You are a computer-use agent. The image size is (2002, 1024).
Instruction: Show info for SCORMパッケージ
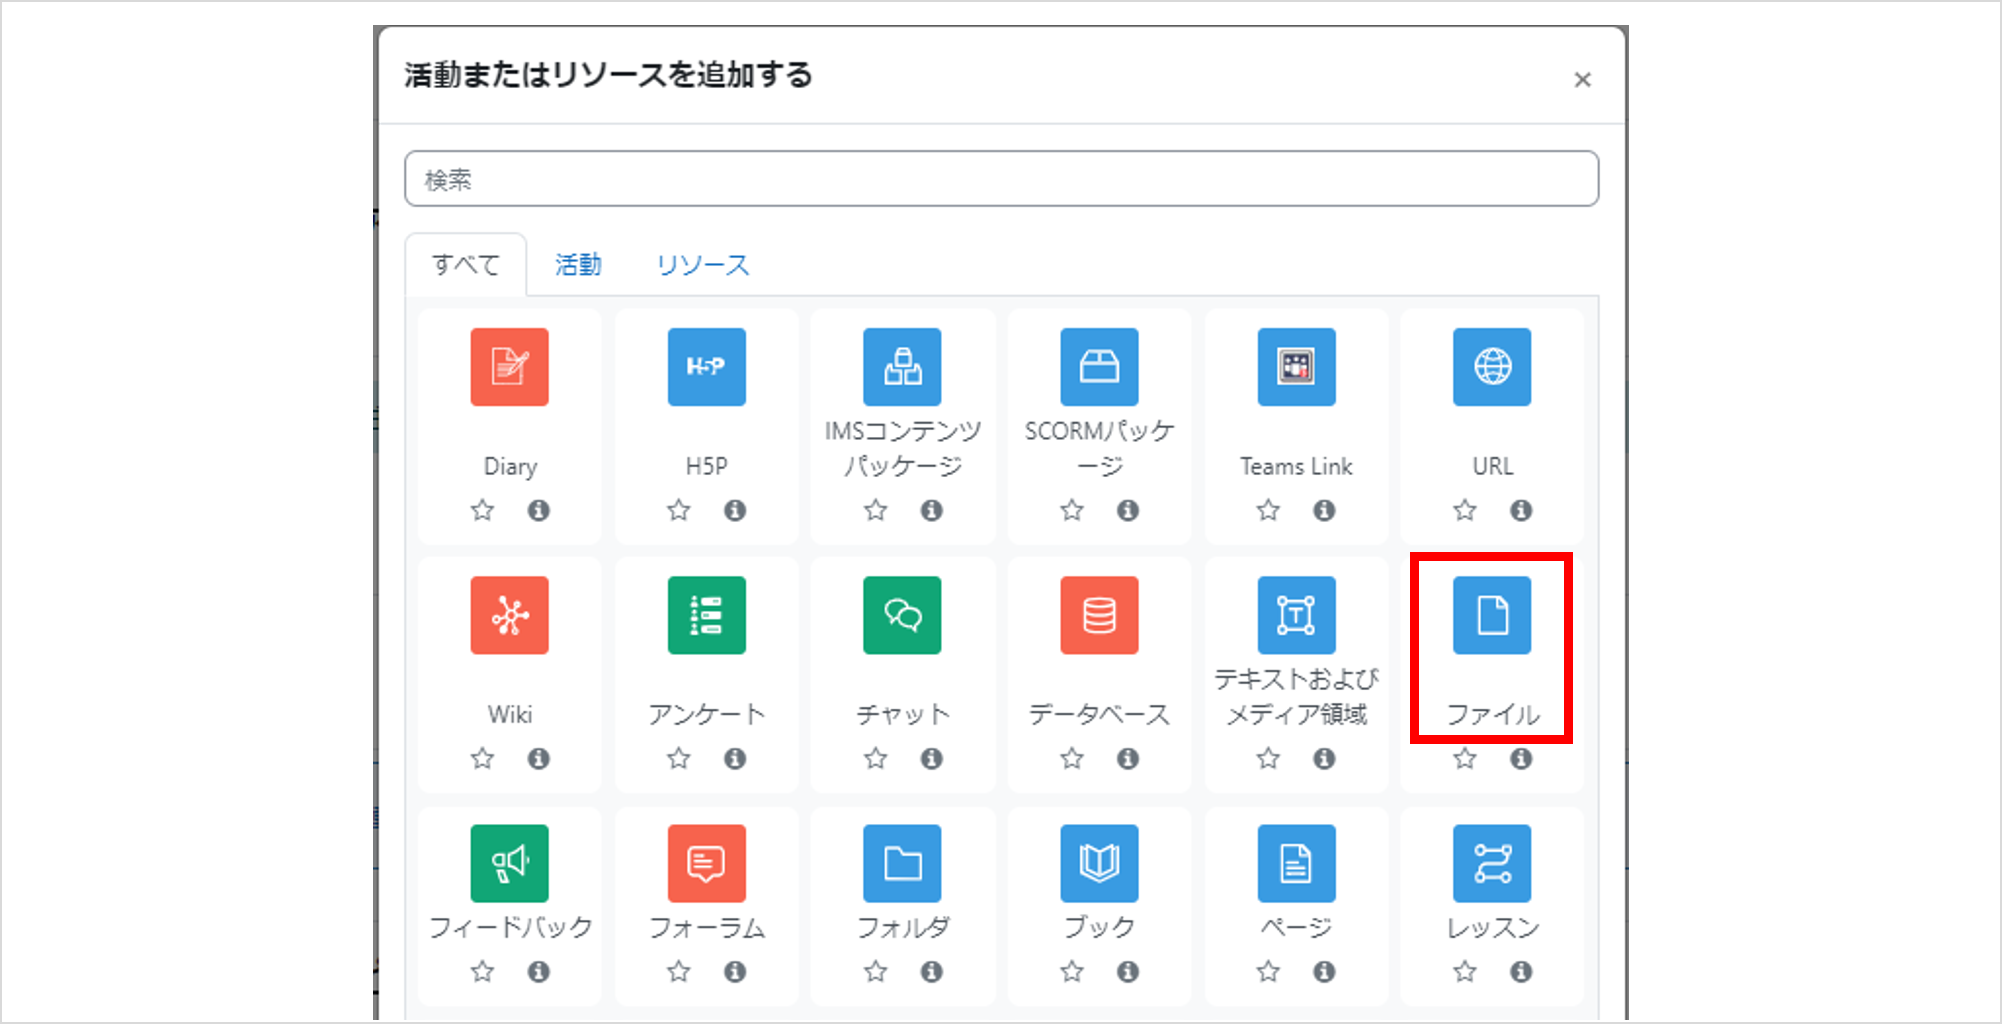[1128, 510]
